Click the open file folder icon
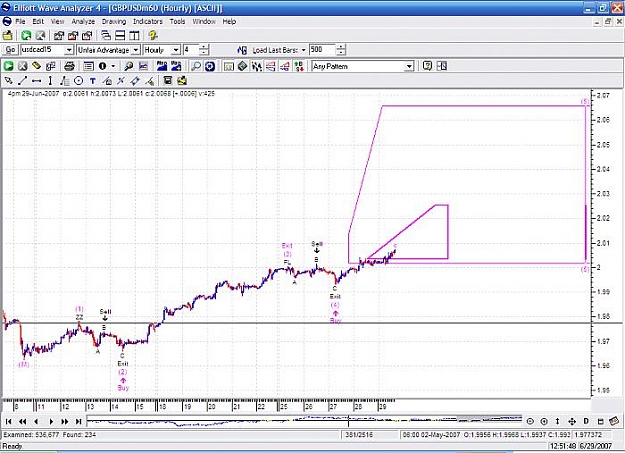The image size is (625, 453). tap(8, 35)
